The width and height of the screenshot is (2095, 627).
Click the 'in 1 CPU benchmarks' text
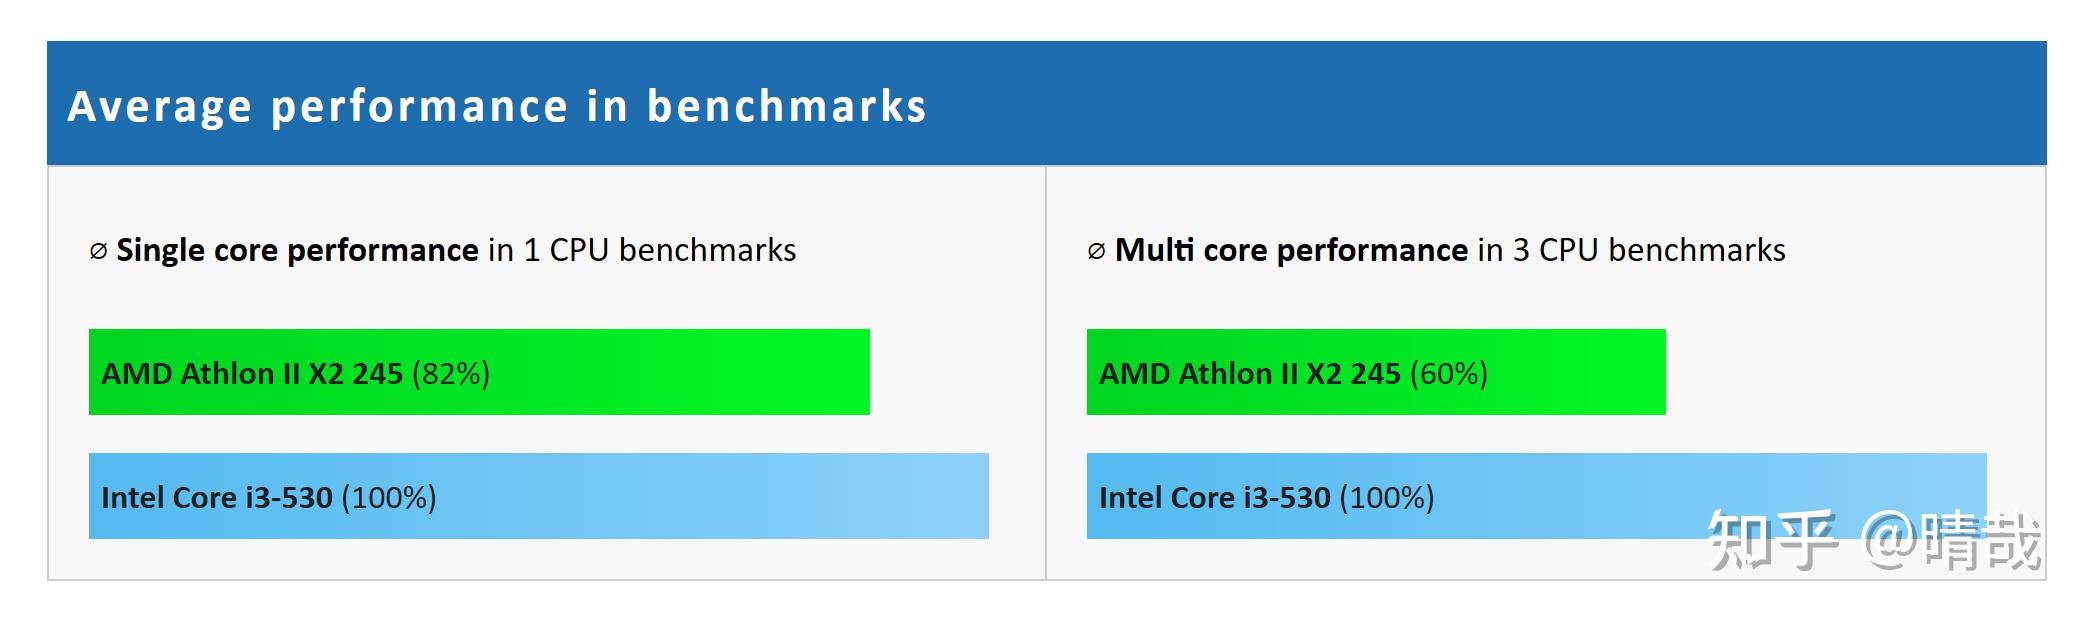[642, 250]
